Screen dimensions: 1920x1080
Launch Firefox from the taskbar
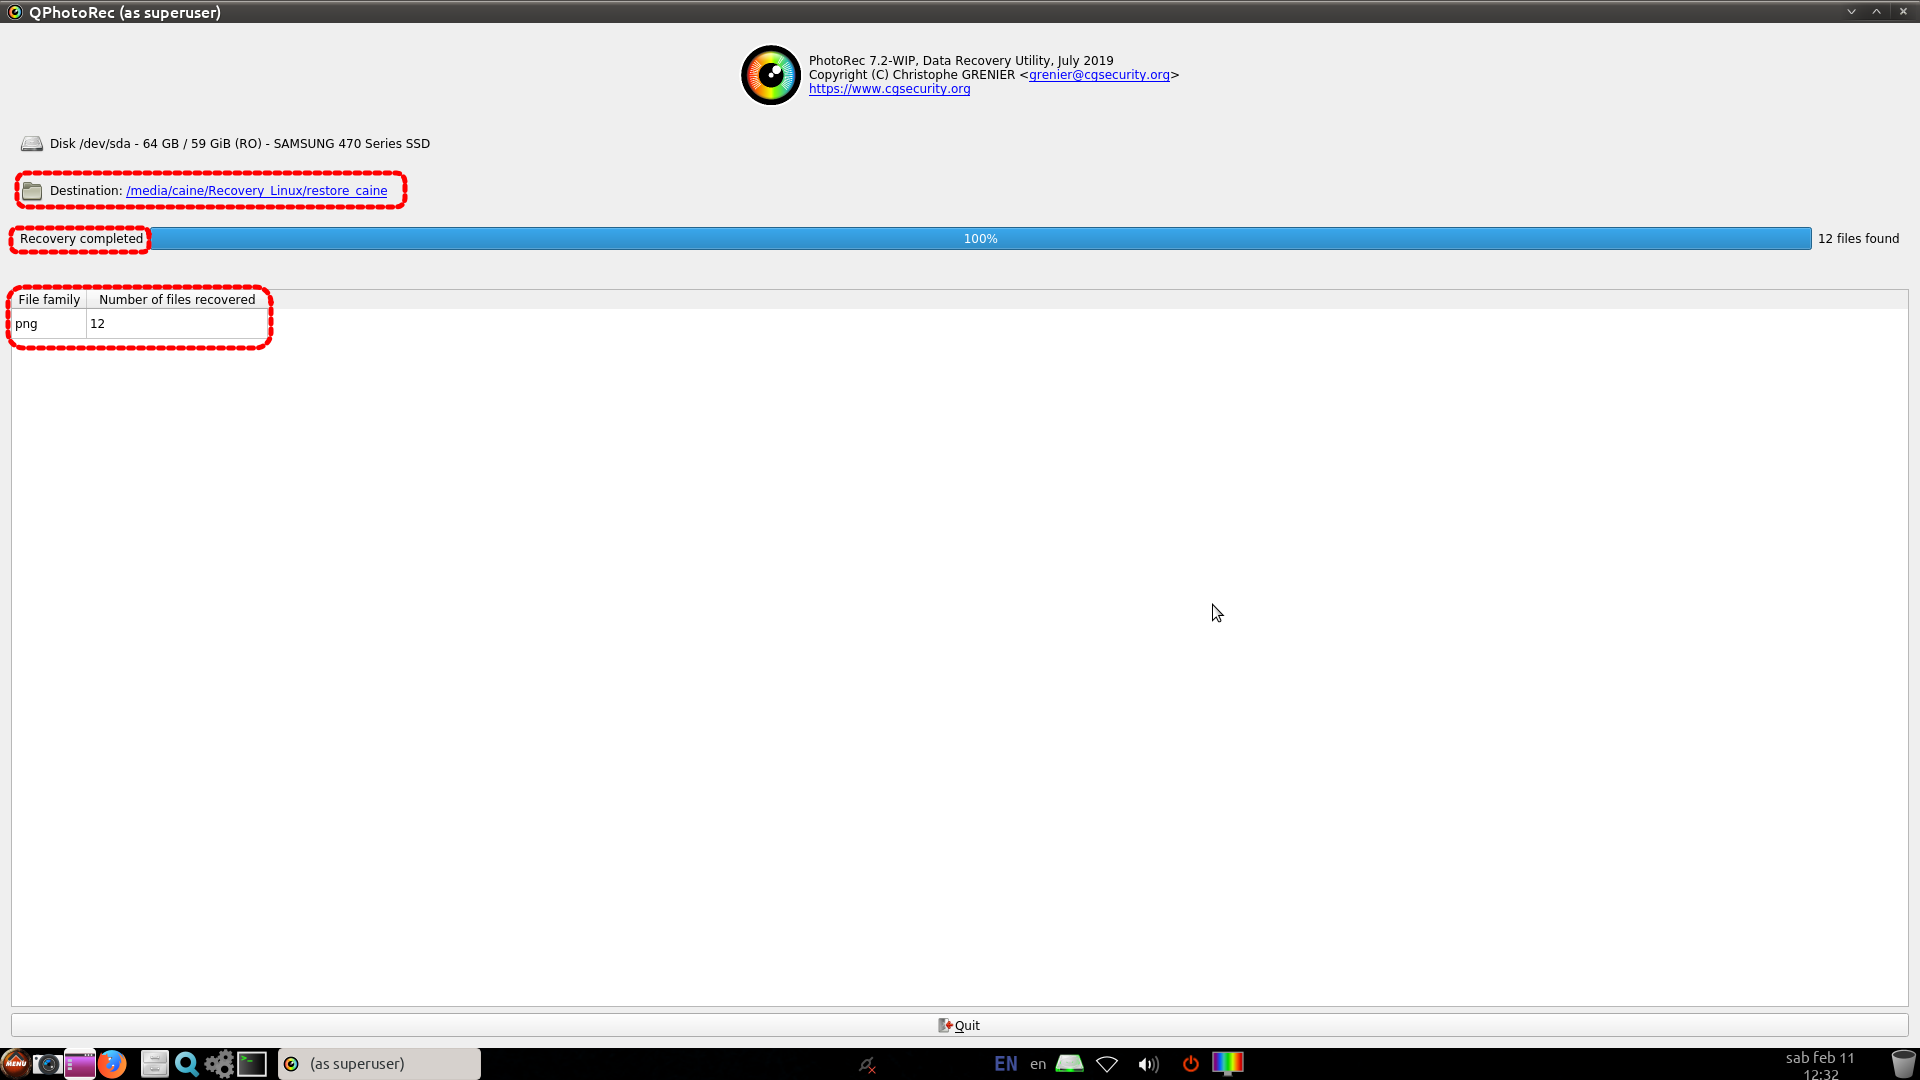click(x=112, y=1063)
